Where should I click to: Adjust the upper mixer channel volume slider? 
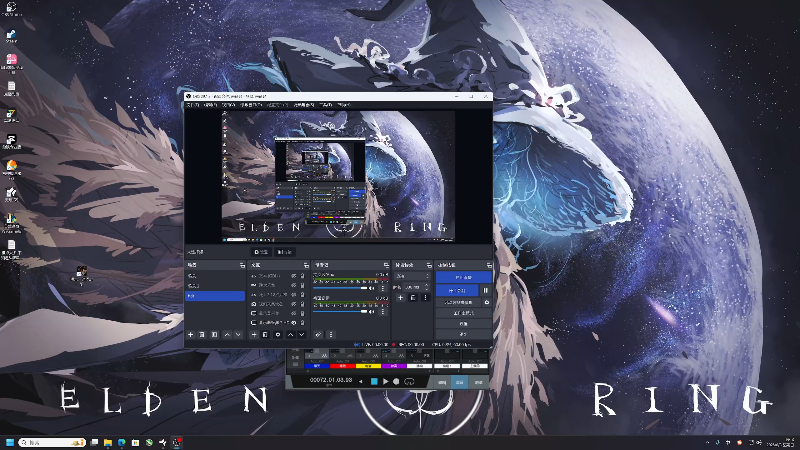tap(340, 288)
